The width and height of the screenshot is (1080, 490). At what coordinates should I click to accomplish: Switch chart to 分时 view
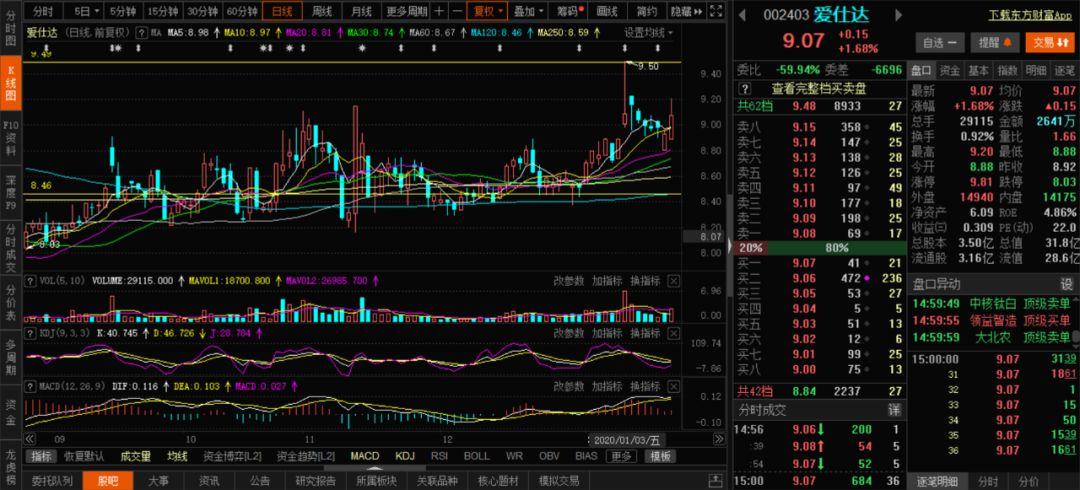pos(43,11)
